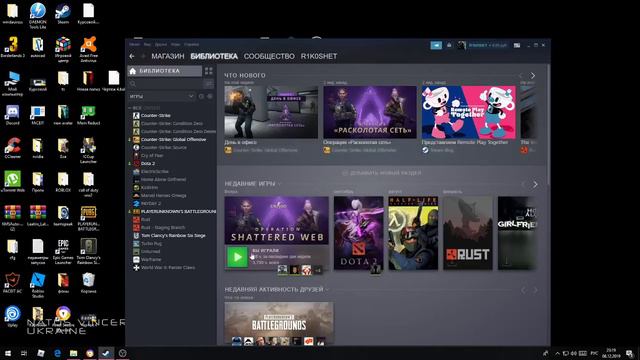This screenshot has width=640, height=360.
Task: Select Counter-Strike in the game list
Action: coord(156,116)
